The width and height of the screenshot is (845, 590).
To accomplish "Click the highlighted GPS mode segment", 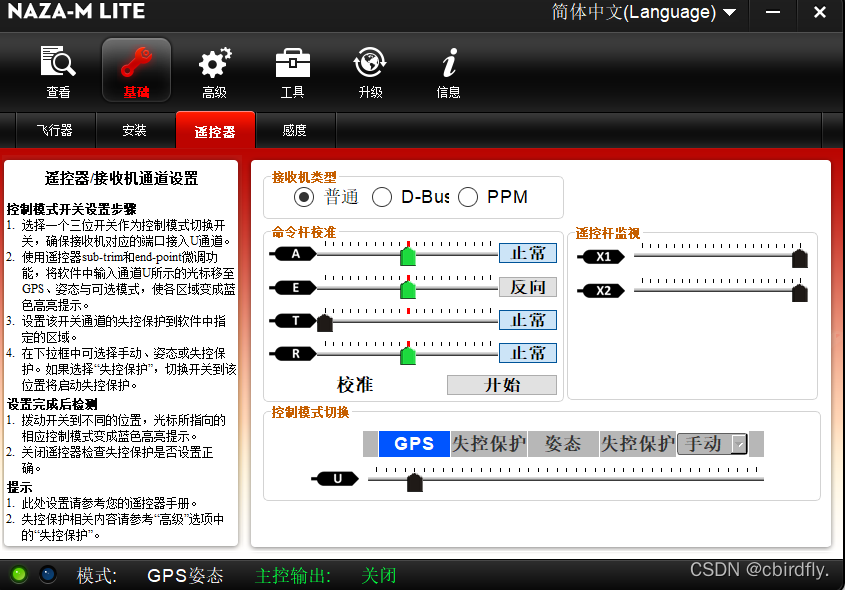I will 414,444.
